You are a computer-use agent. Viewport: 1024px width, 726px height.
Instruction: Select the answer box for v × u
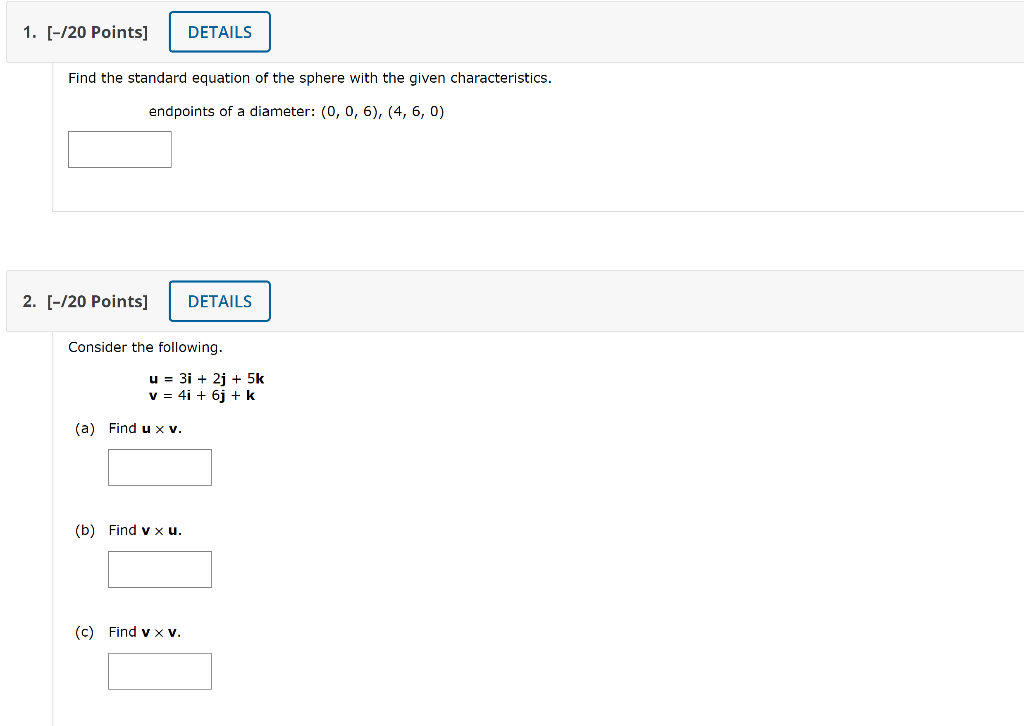pos(159,568)
